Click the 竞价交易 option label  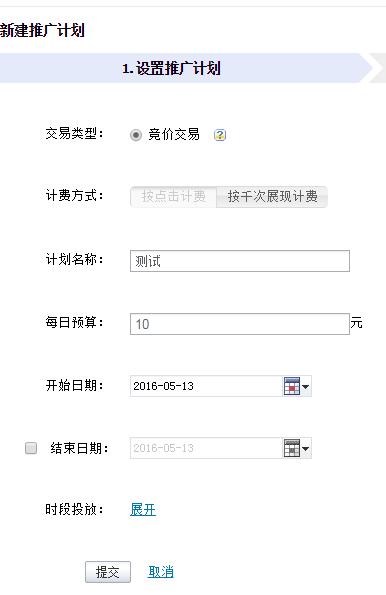pyautogui.click(x=174, y=134)
